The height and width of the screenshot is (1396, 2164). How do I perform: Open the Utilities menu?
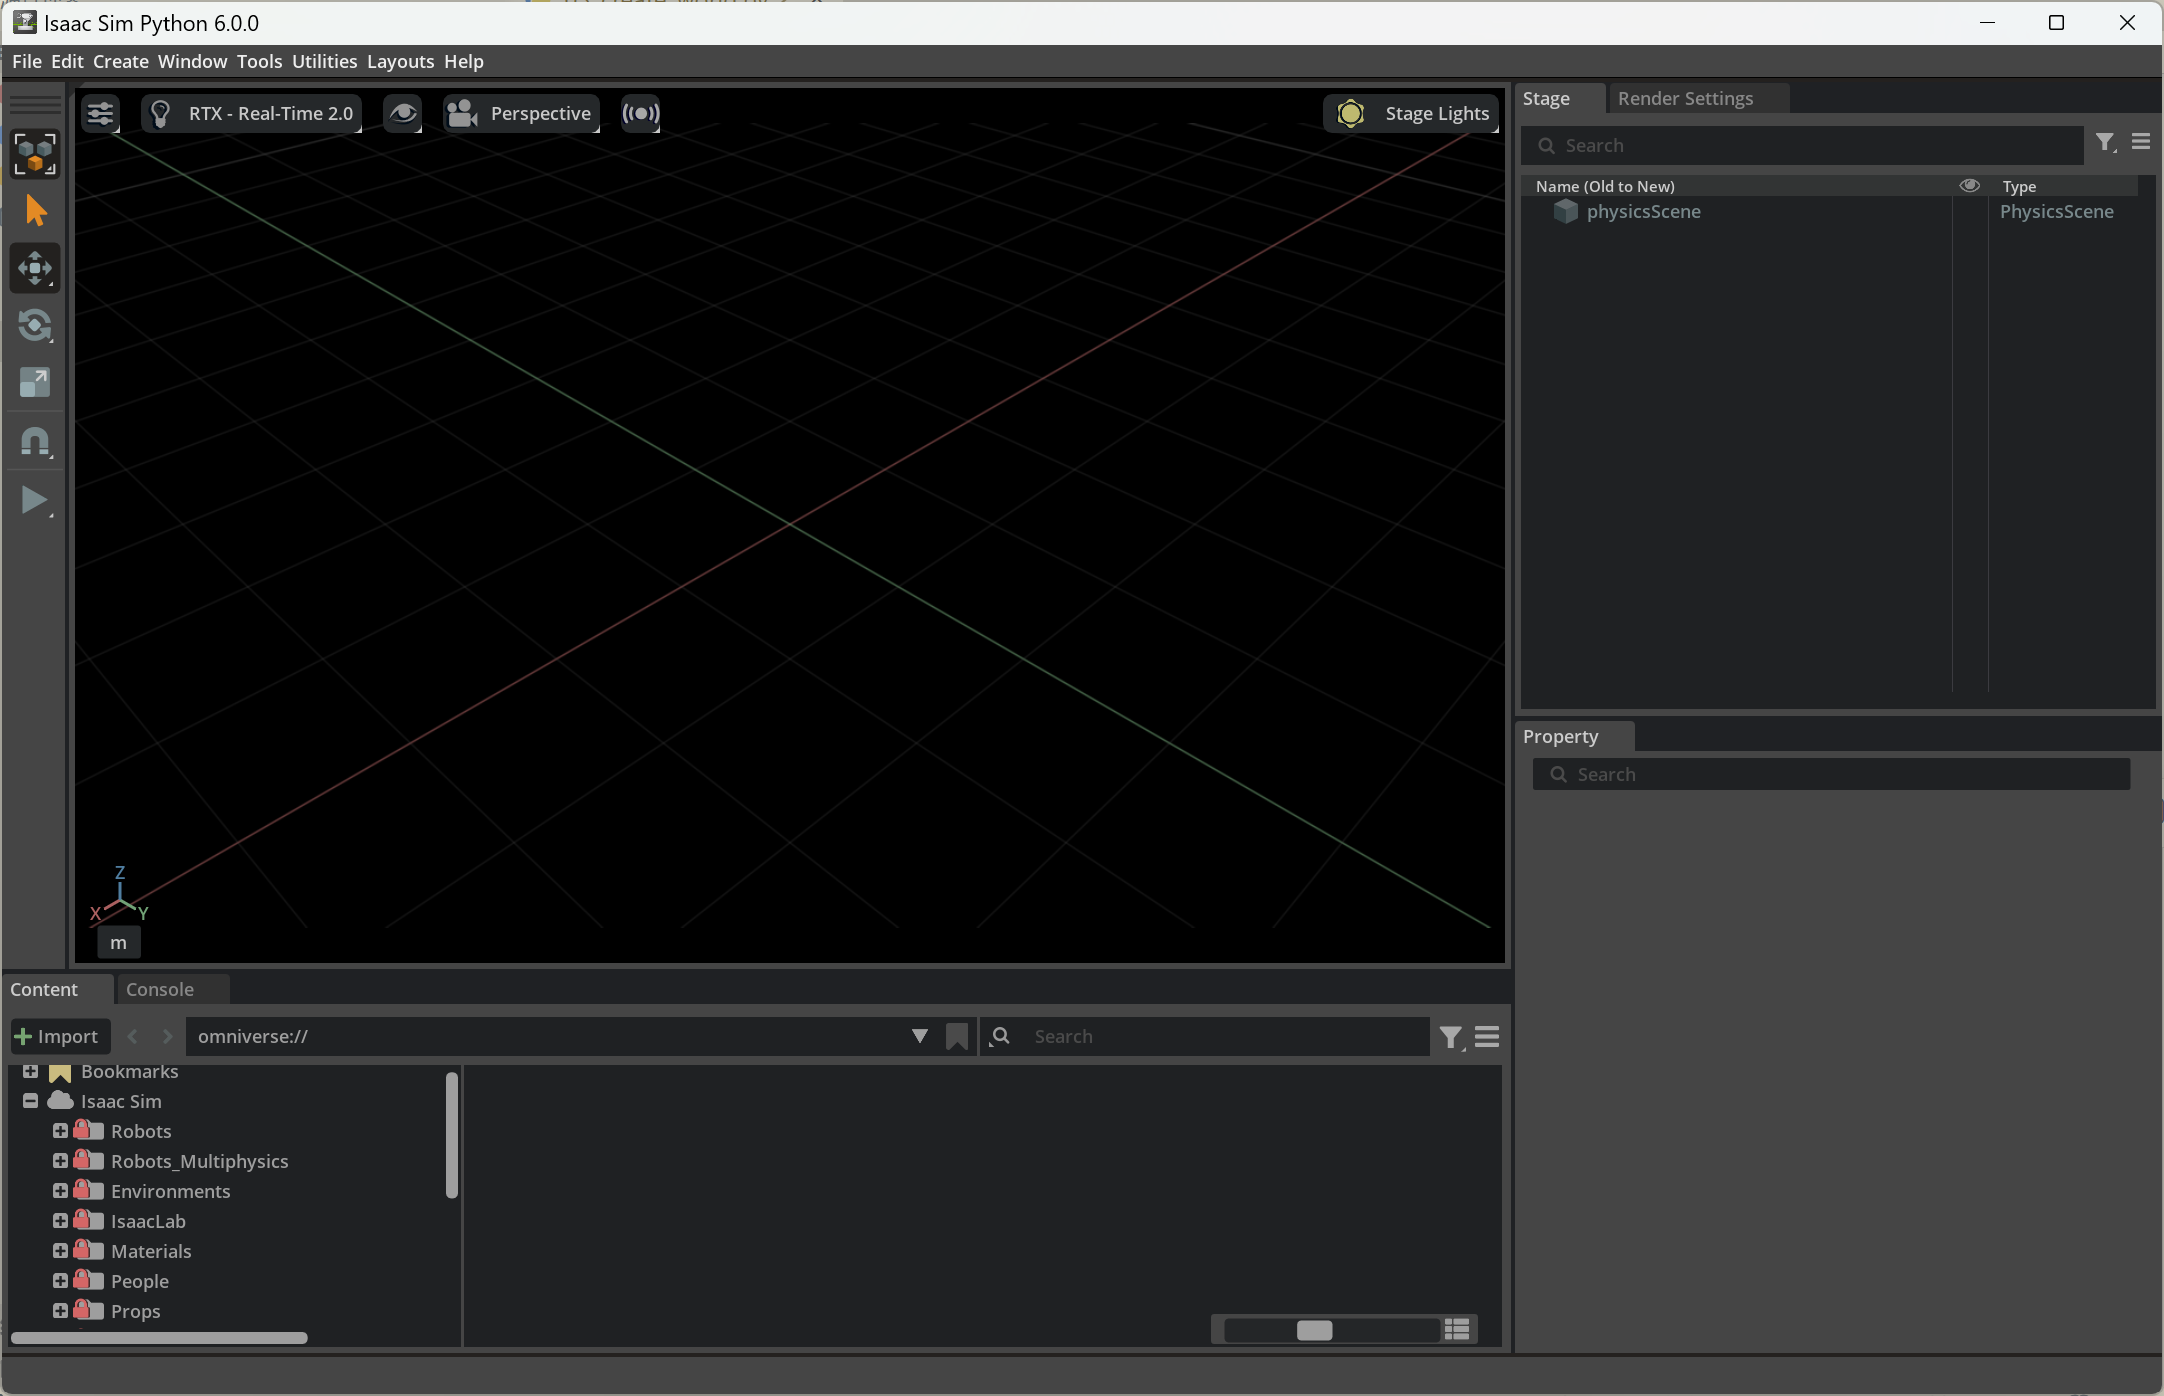tap(324, 61)
